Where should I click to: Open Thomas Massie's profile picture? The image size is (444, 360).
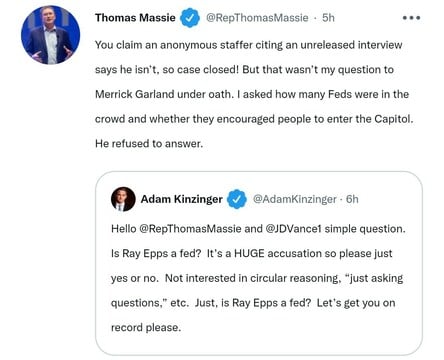(x=50, y=35)
